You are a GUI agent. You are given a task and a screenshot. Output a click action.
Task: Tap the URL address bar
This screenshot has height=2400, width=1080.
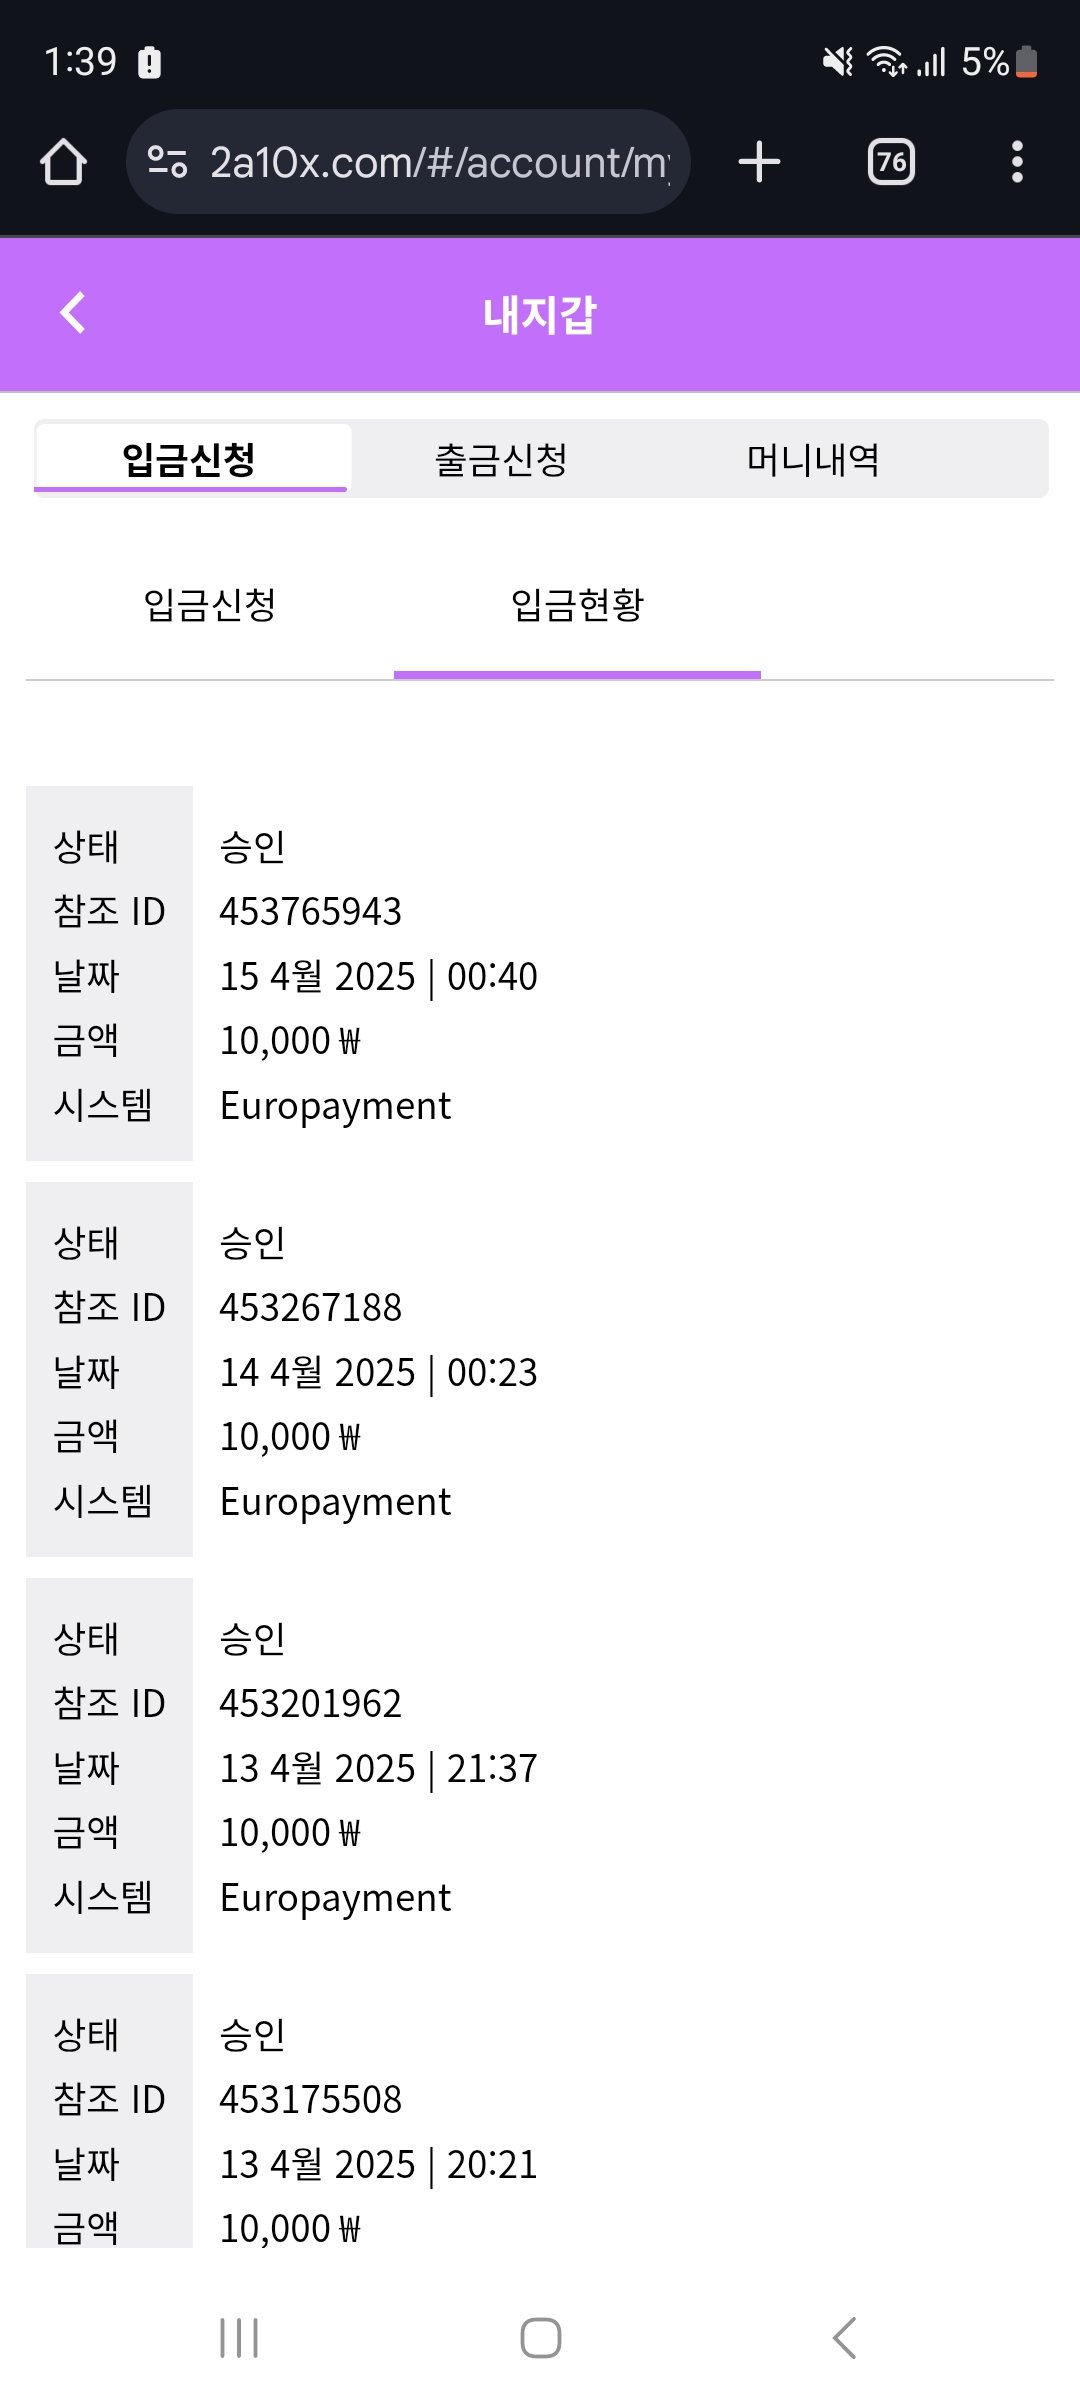[438, 162]
